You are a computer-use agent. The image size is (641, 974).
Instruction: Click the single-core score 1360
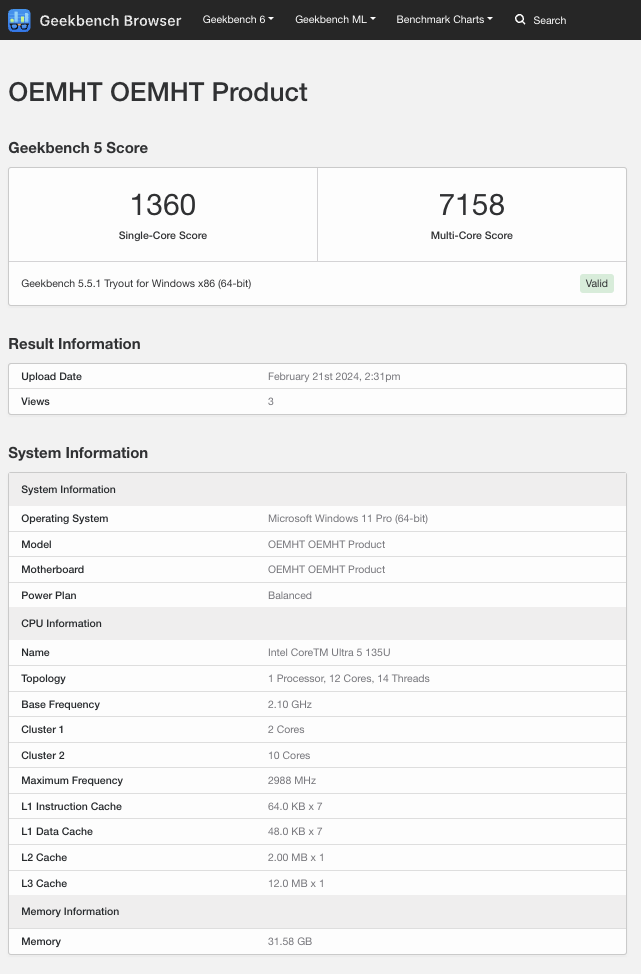point(163,206)
